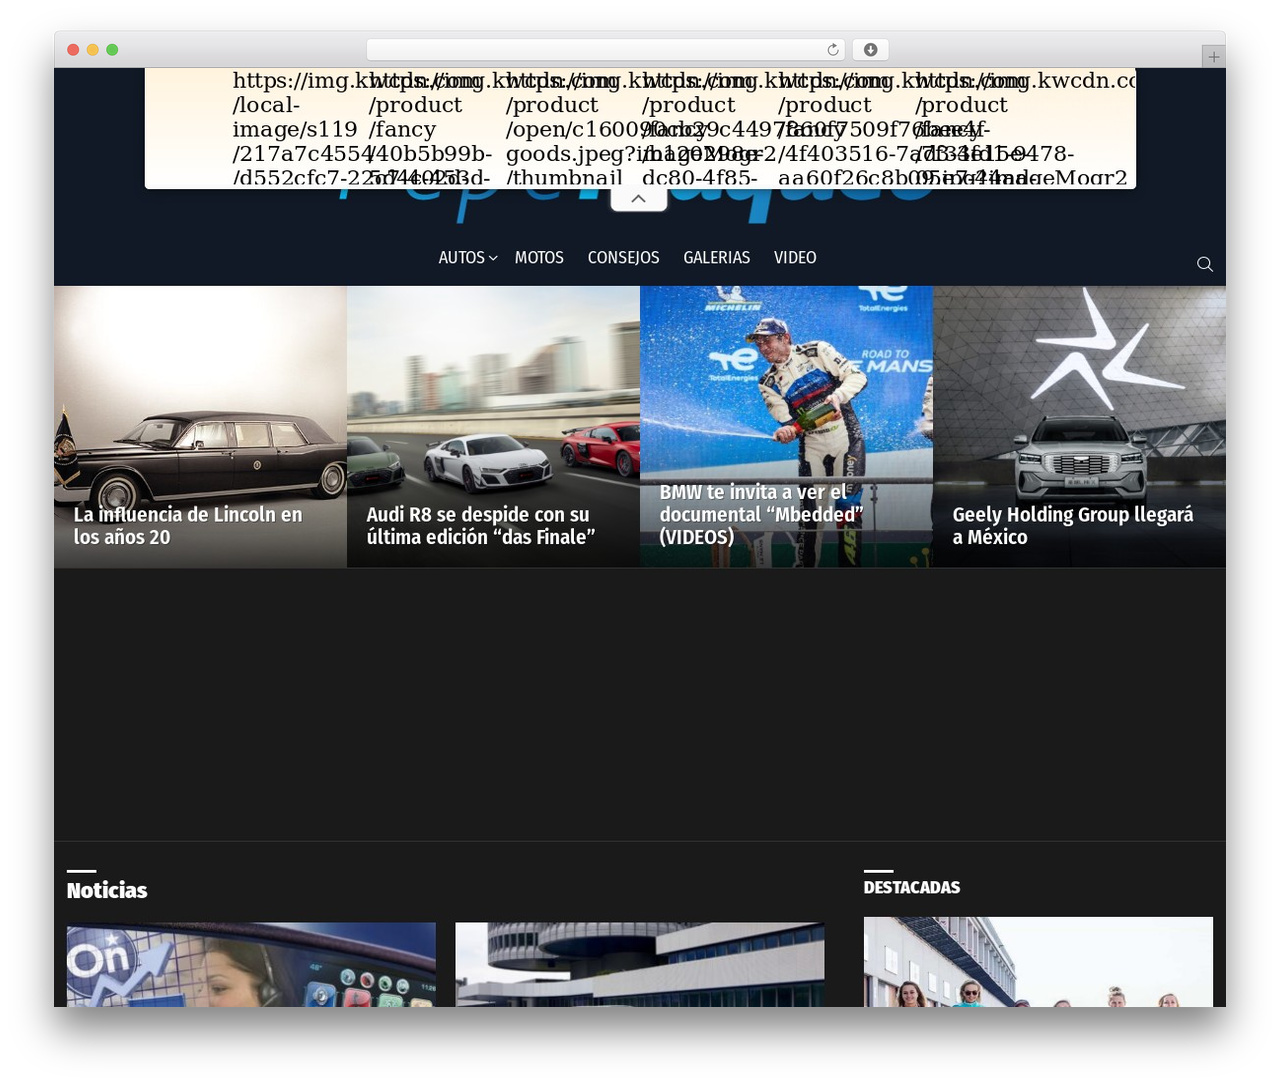Open the MOTOS menu item
This screenshot has height=1084, width=1280.
(x=539, y=258)
